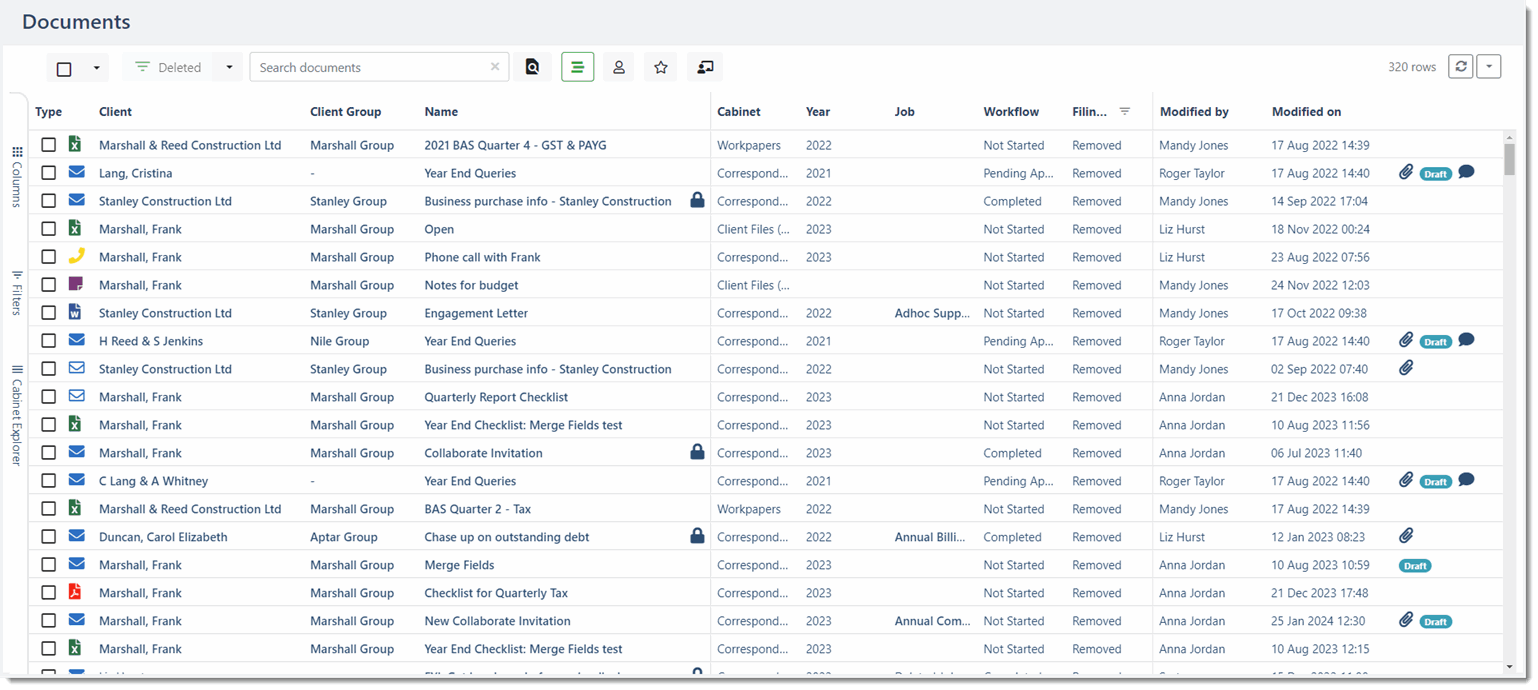This screenshot has height=690, width=1538.
Task: Click paperclip on Duncan, Carol Elizabeth row
Action: 1406,536
